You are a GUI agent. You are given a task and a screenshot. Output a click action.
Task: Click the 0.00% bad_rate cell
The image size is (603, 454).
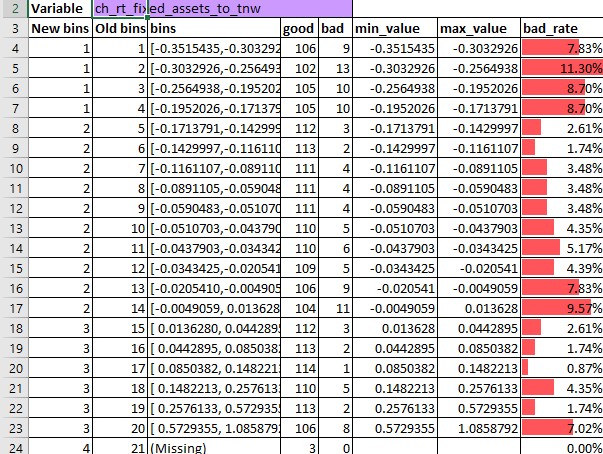pyautogui.click(x=562, y=447)
